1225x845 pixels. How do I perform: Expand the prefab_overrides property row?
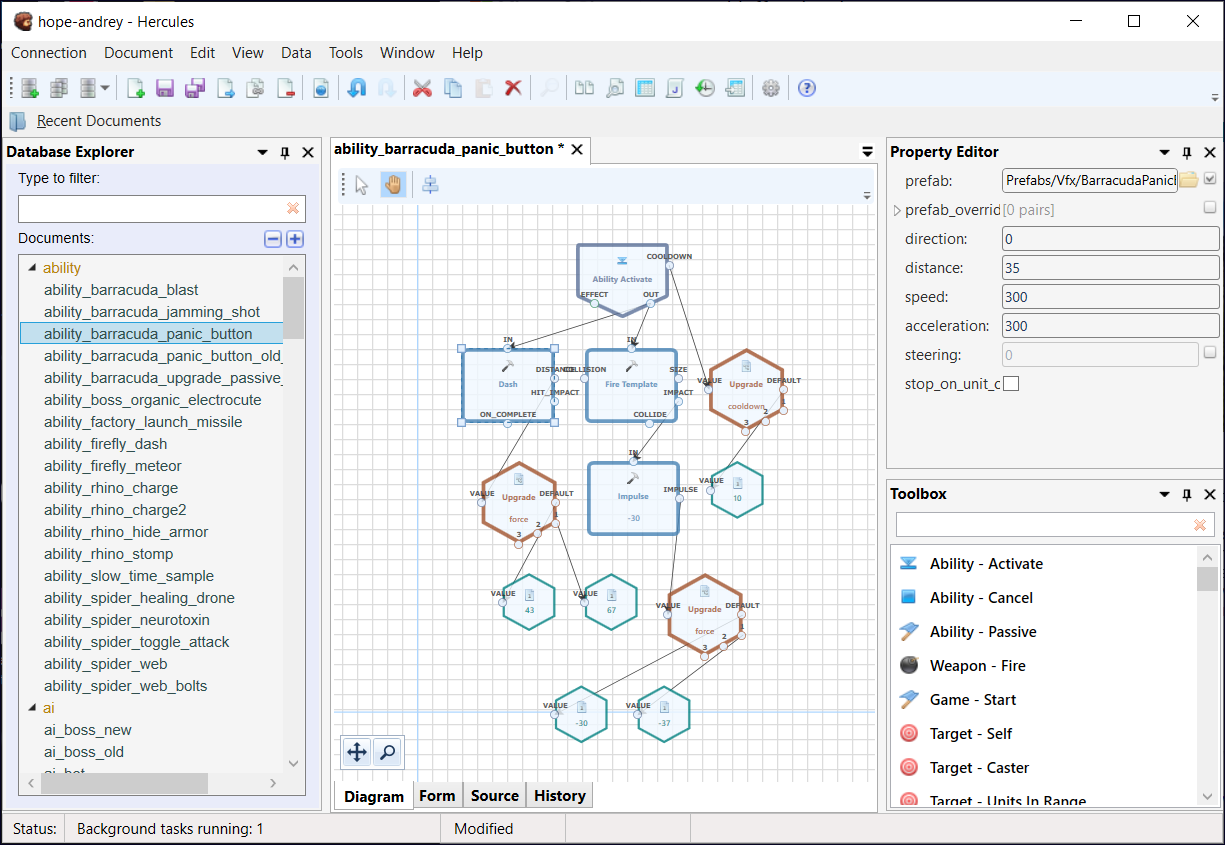coord(897,210)
